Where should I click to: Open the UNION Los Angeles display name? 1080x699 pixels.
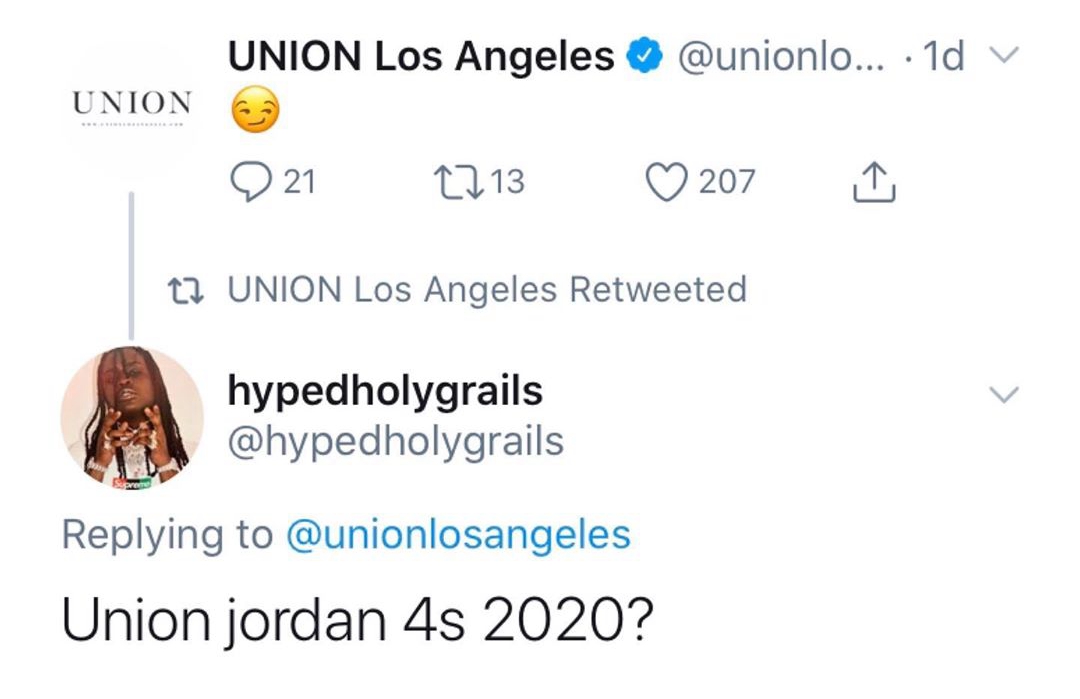point(421,58)
